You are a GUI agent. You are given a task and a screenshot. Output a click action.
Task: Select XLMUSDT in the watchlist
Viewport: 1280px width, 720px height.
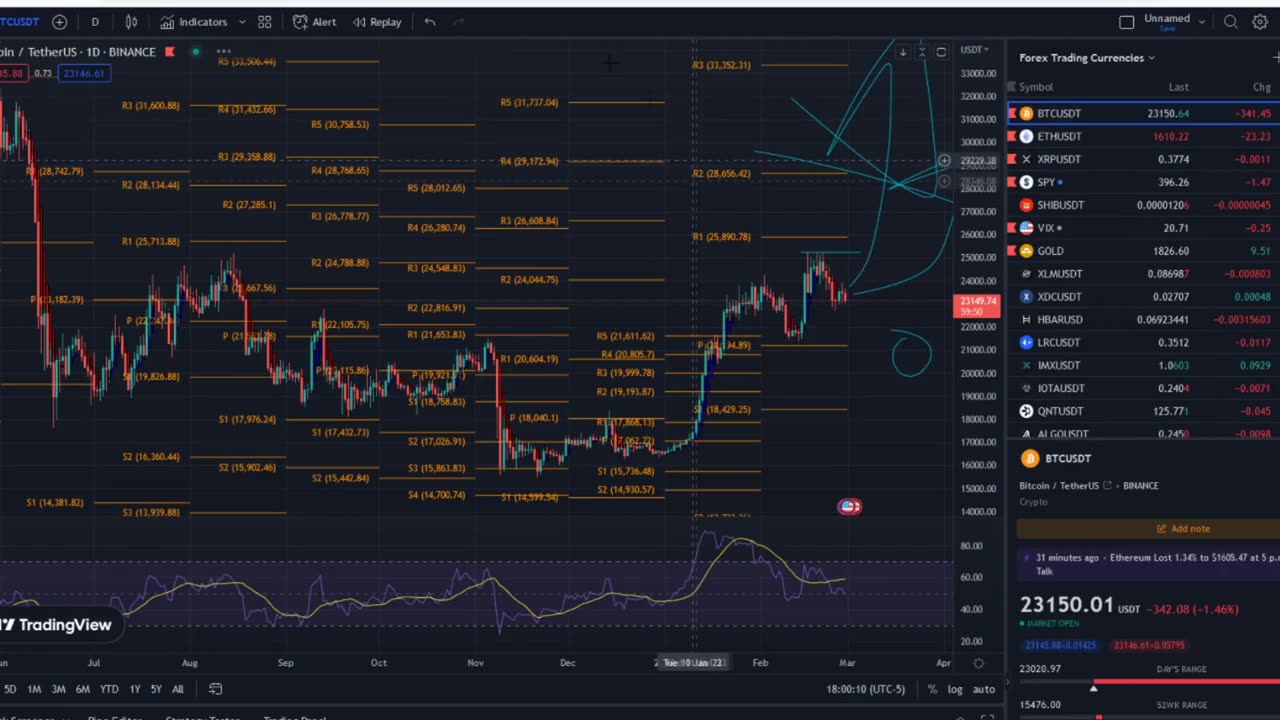pos(1144,274)
